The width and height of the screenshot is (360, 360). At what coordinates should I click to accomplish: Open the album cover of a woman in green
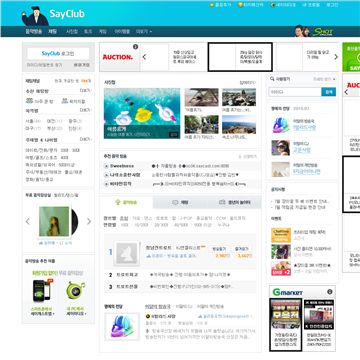pos(54,221)
